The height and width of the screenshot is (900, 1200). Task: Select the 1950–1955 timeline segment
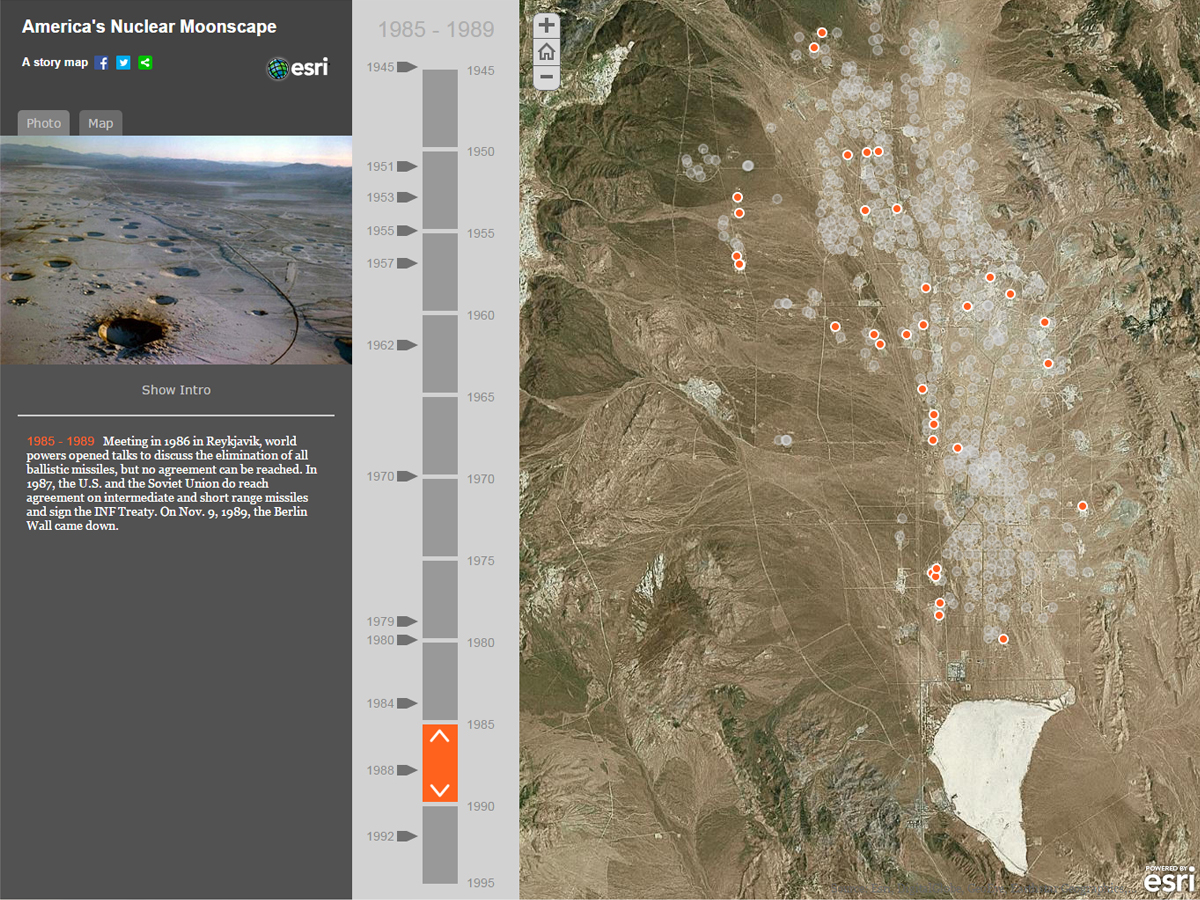[440, 190]
